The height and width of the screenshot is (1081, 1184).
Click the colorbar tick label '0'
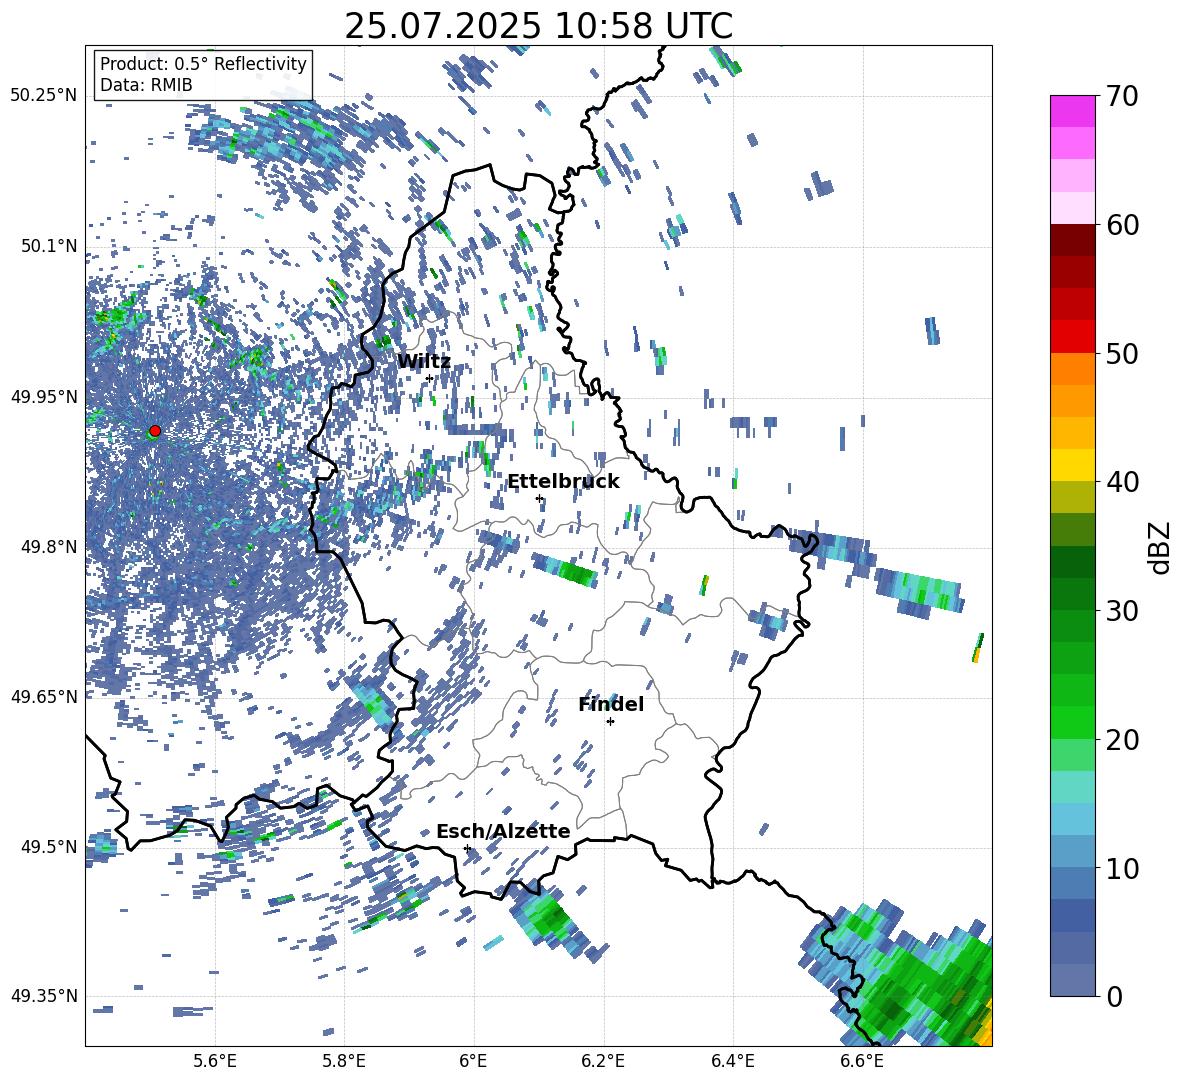point(1113,996)
